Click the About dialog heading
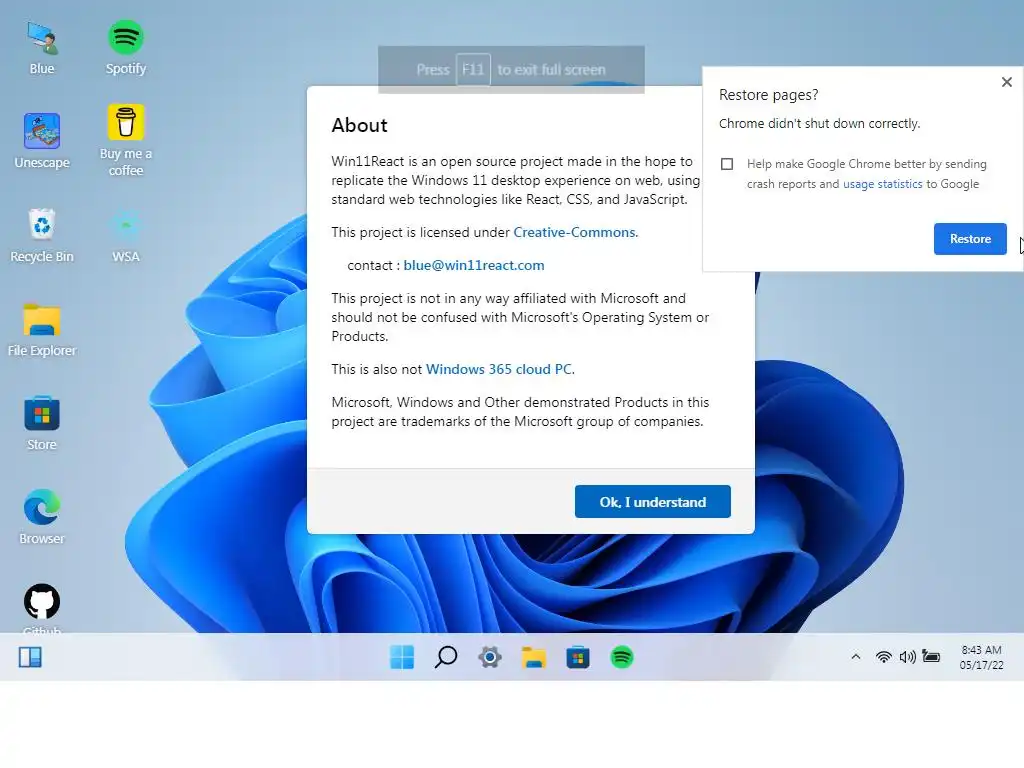This screenshot has width=1024, height=768. [x=359, y=125]
